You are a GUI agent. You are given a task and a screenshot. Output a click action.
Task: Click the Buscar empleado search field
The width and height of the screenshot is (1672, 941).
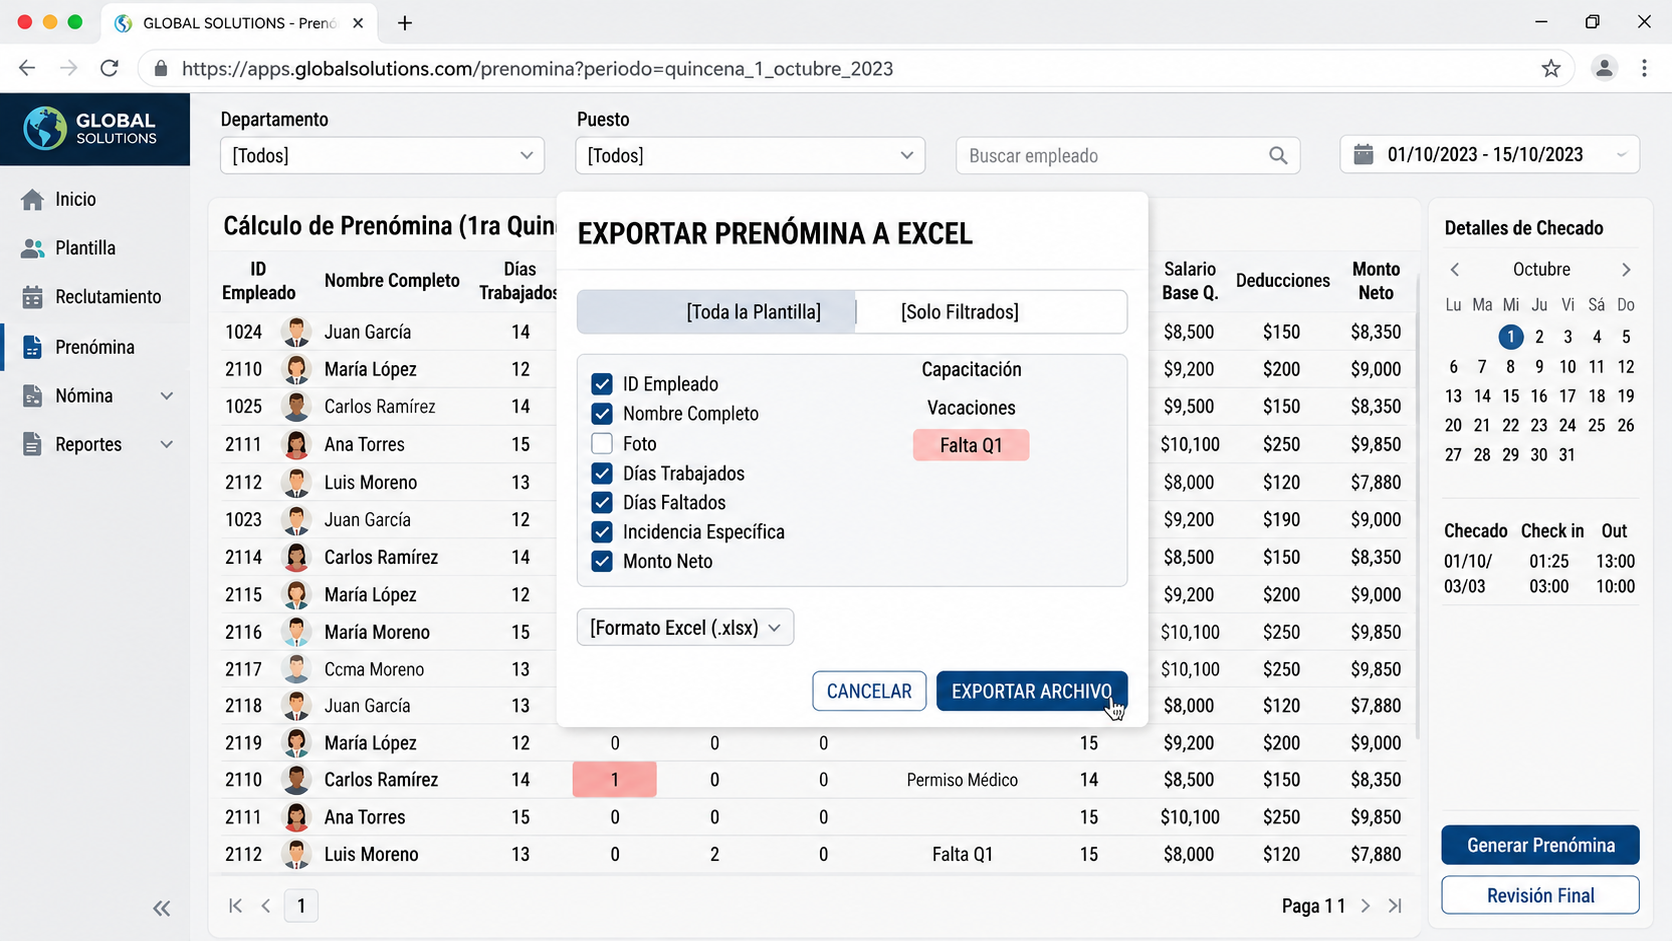tap(1128, 156)
